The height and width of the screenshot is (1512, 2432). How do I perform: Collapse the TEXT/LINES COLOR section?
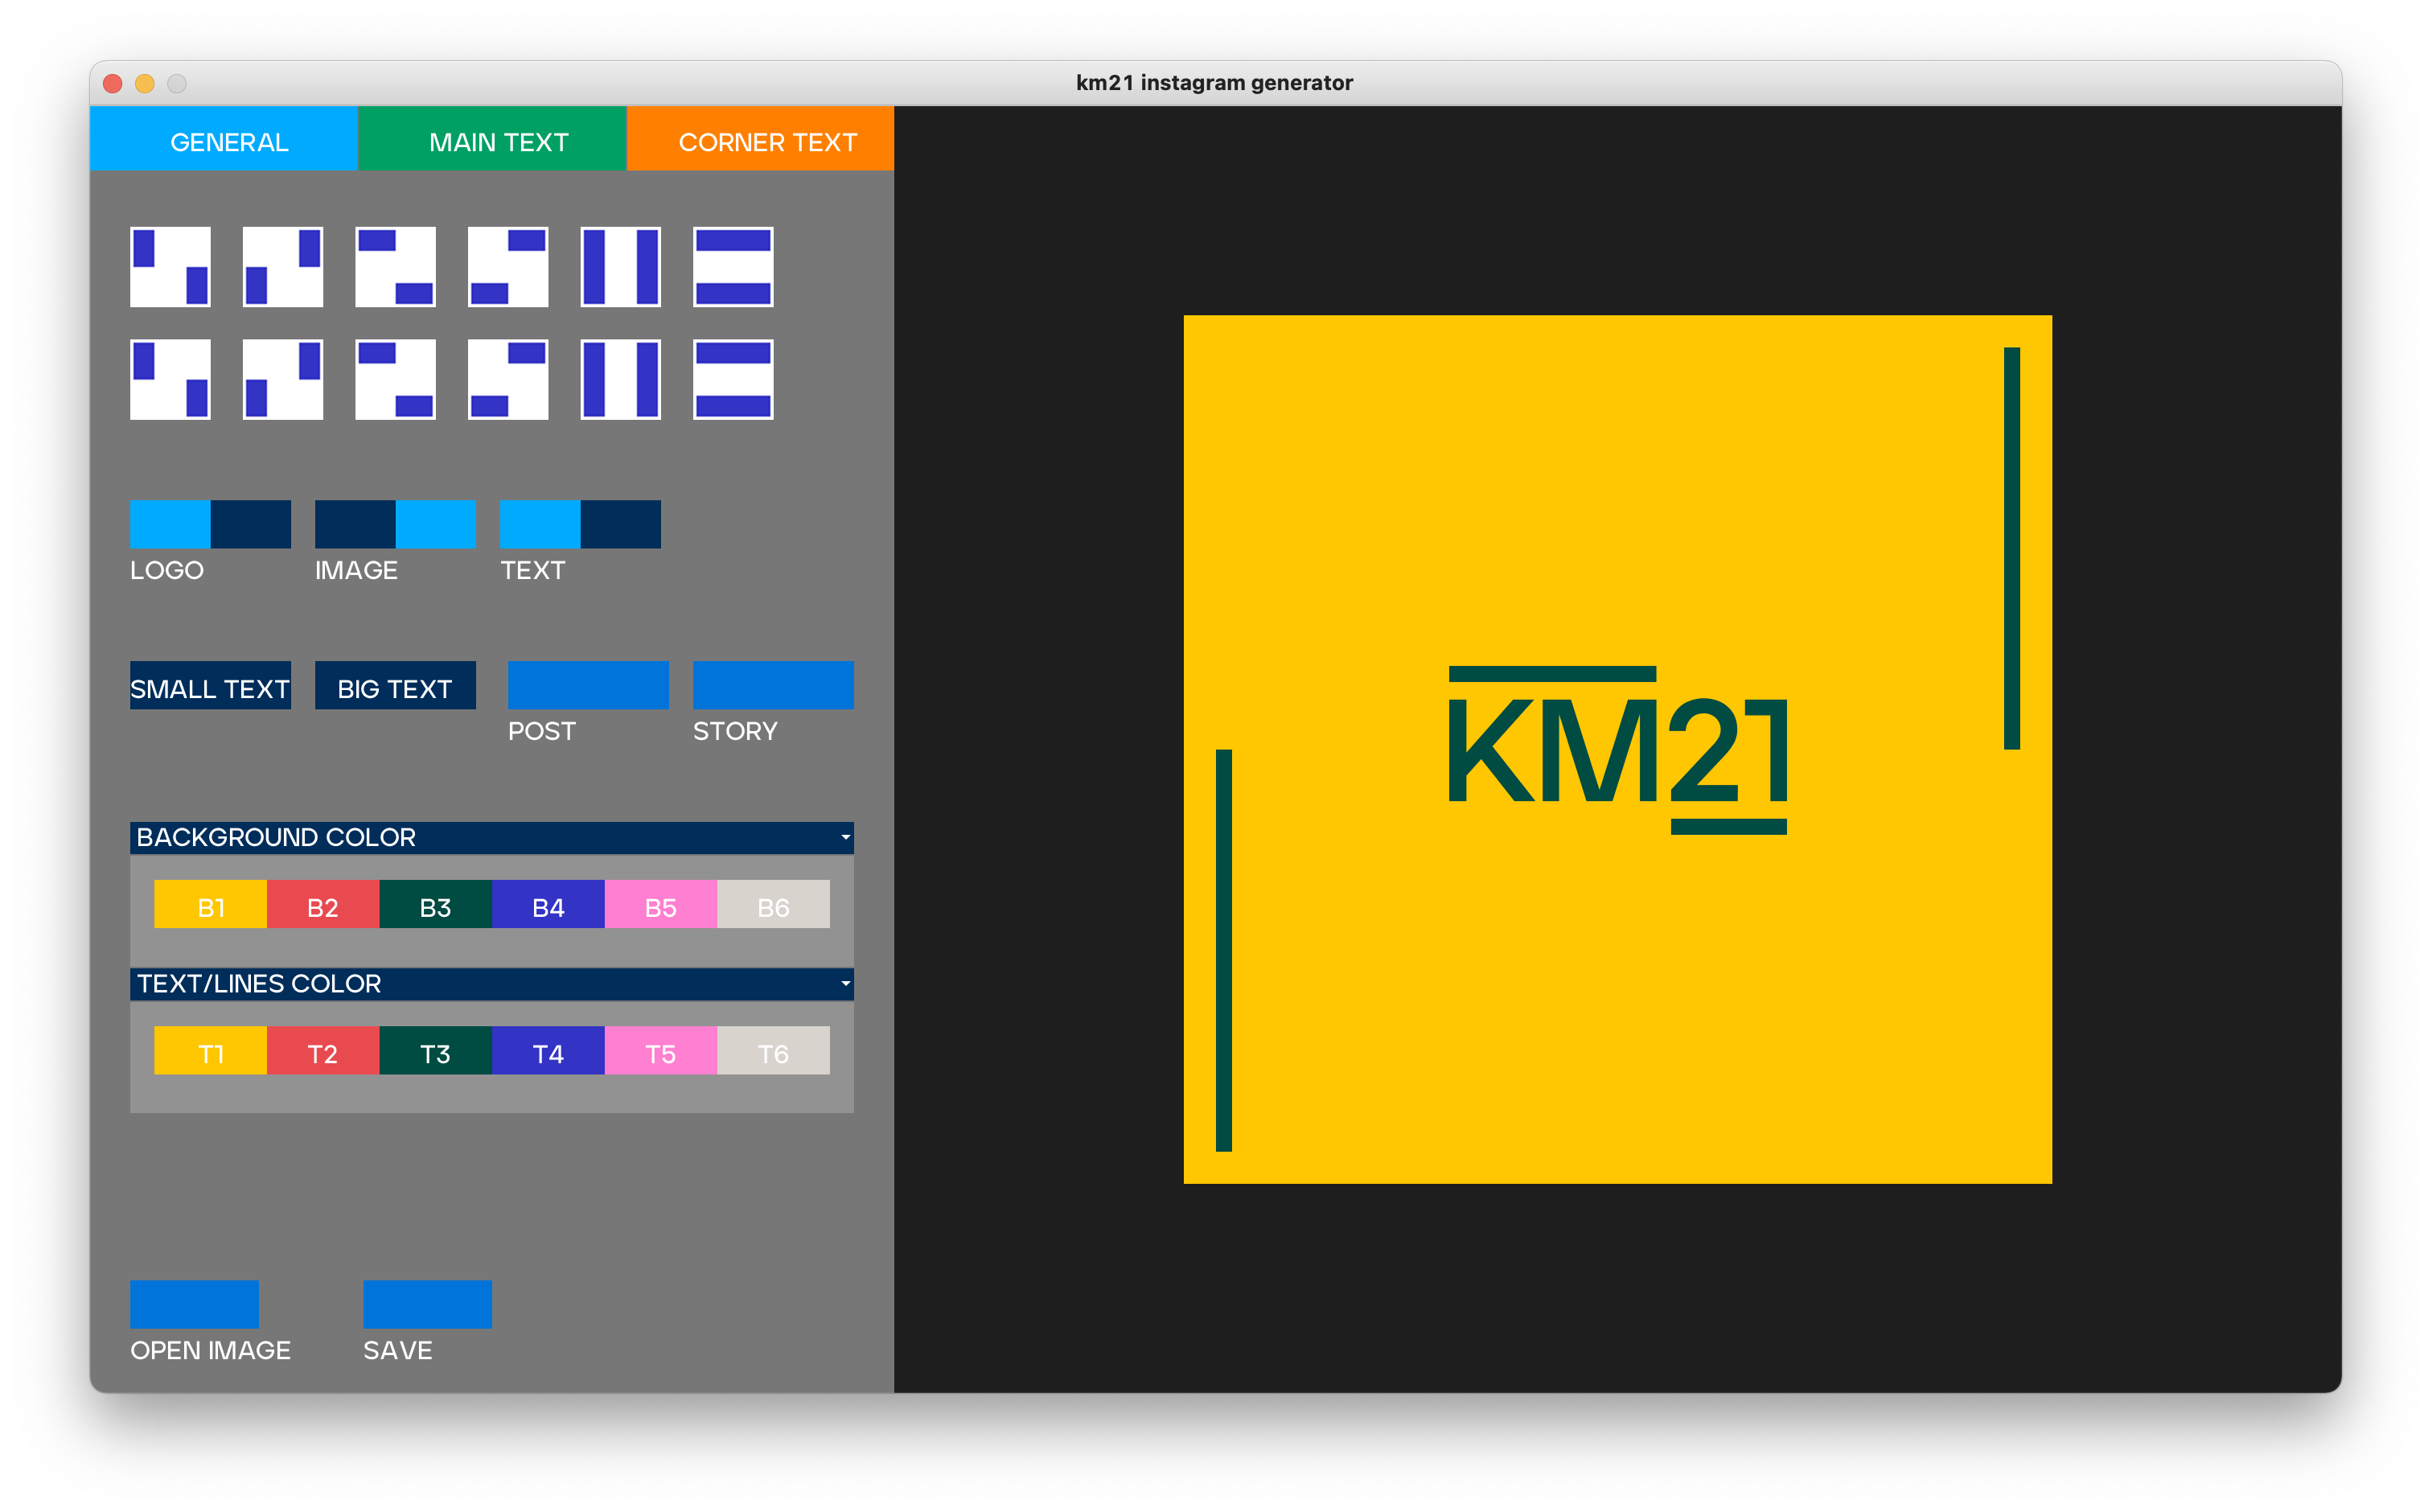pos(845,984)
